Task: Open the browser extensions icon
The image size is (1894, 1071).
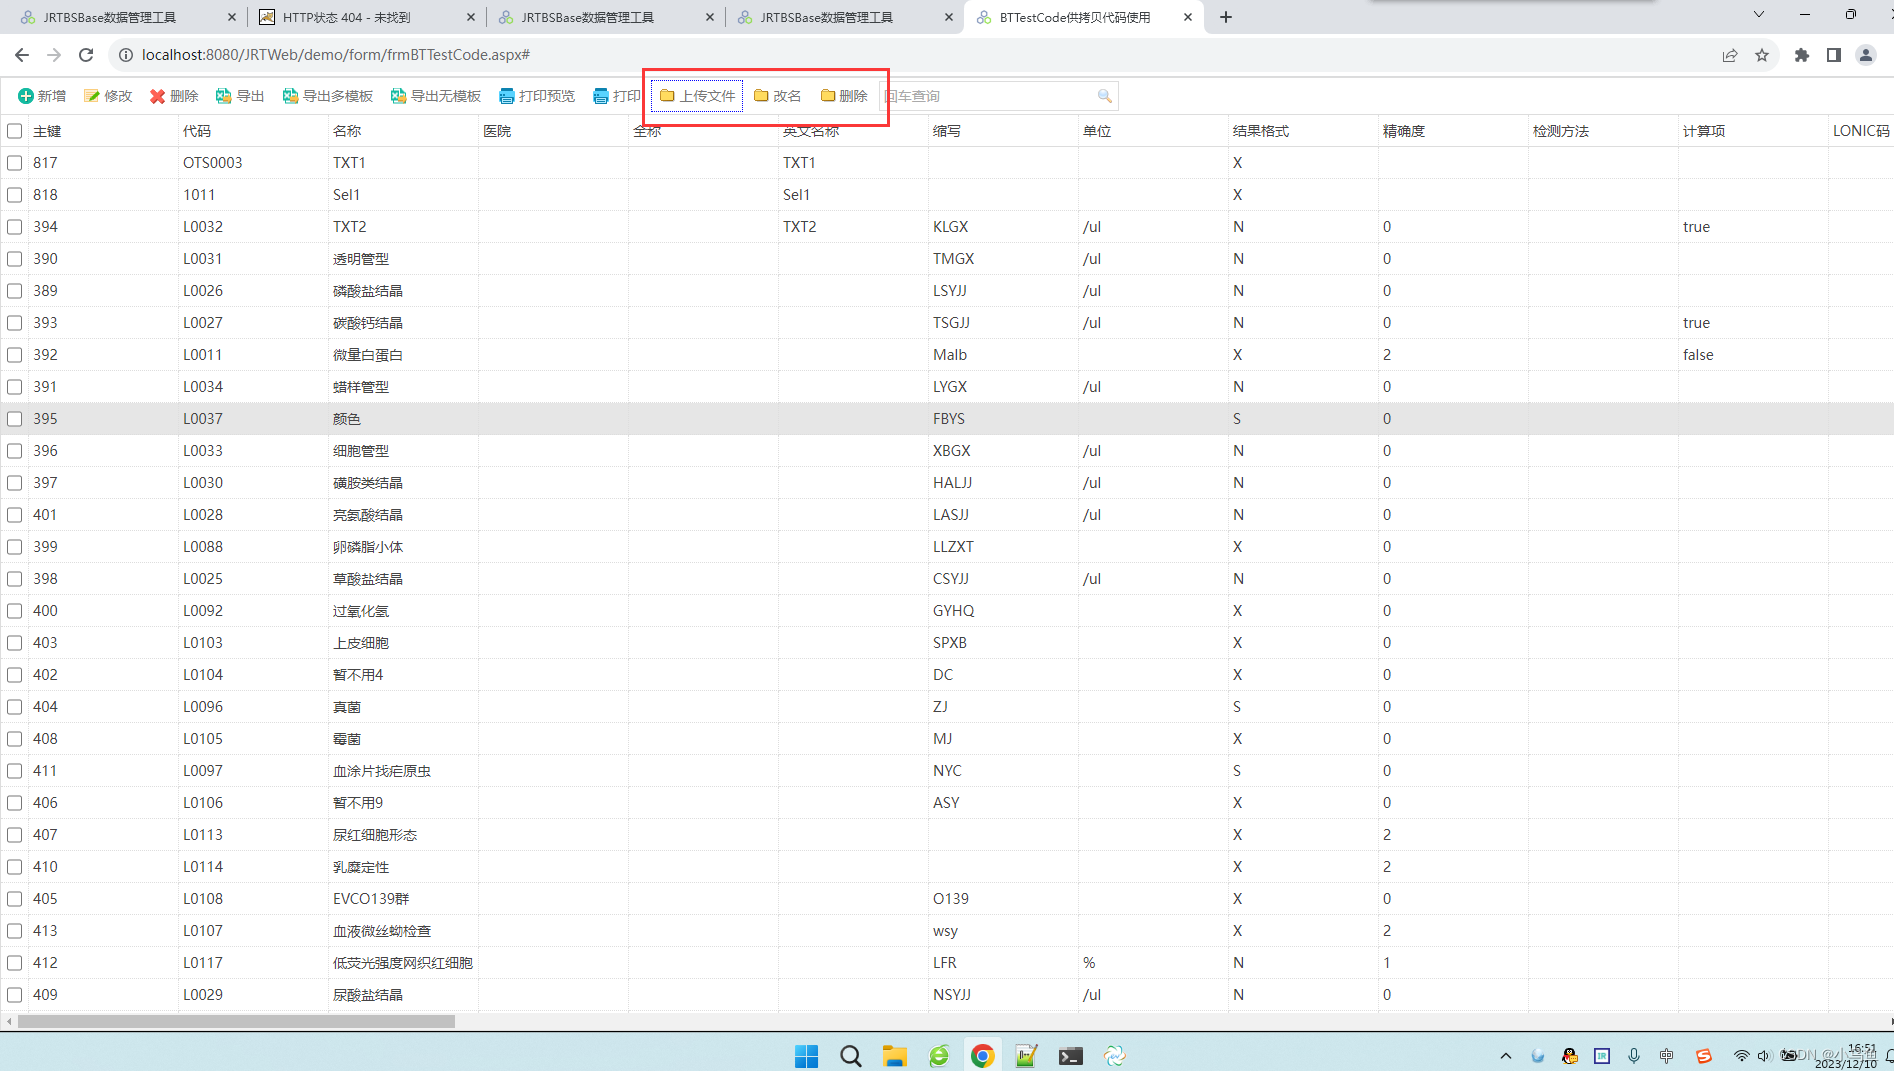Action: click(1801, 55)
